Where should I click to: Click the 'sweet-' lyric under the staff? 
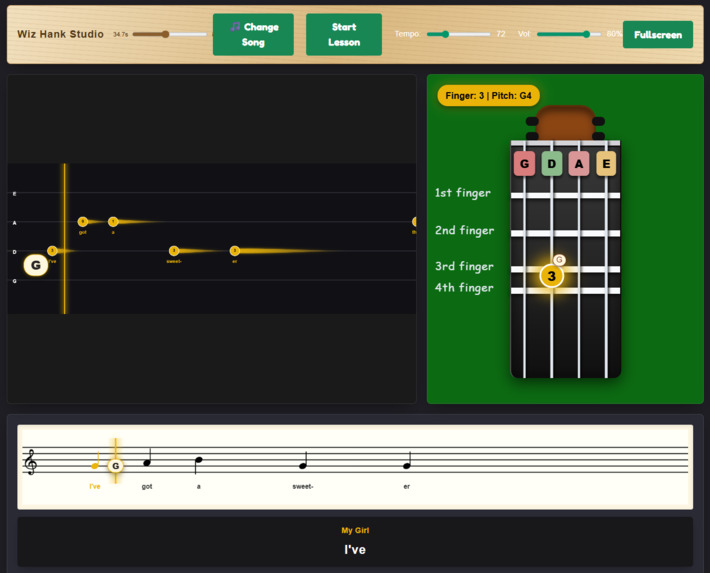pos(302,486)
